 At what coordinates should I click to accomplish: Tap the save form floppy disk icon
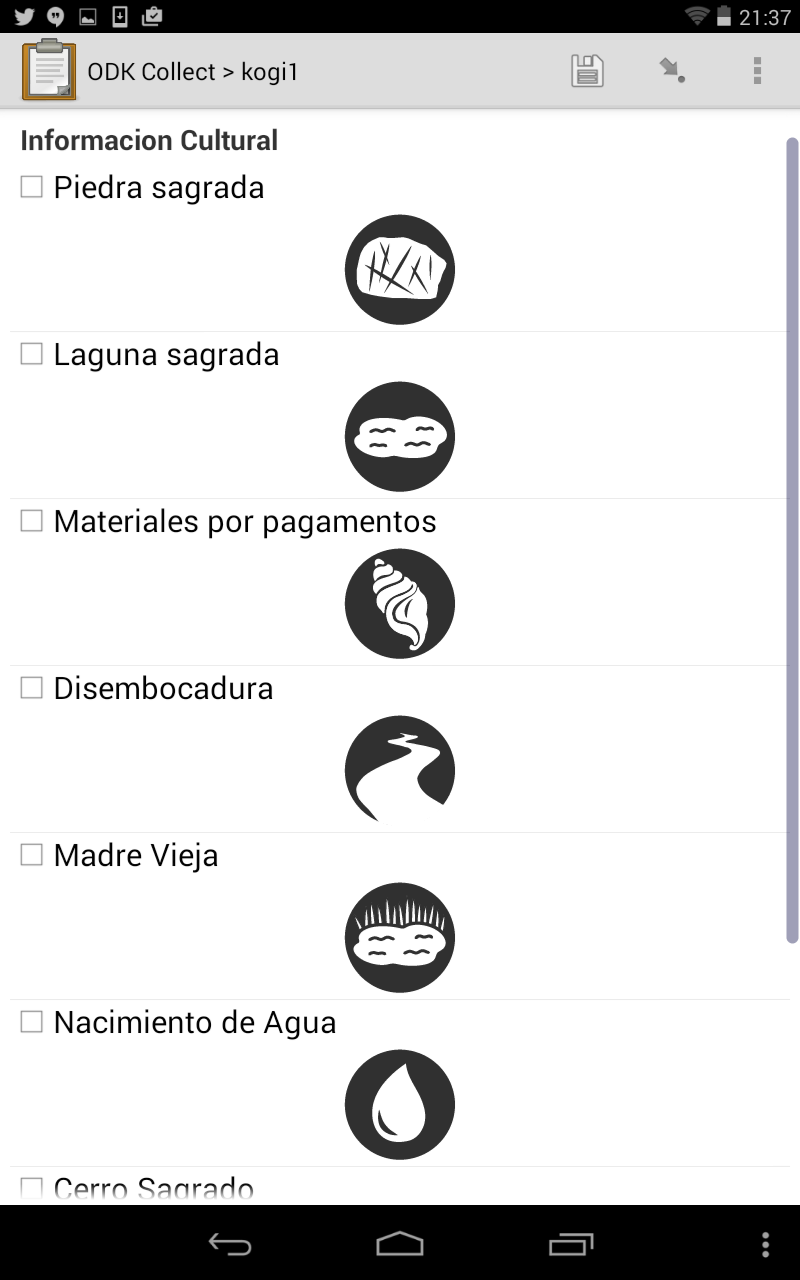(x=587, y=71)
